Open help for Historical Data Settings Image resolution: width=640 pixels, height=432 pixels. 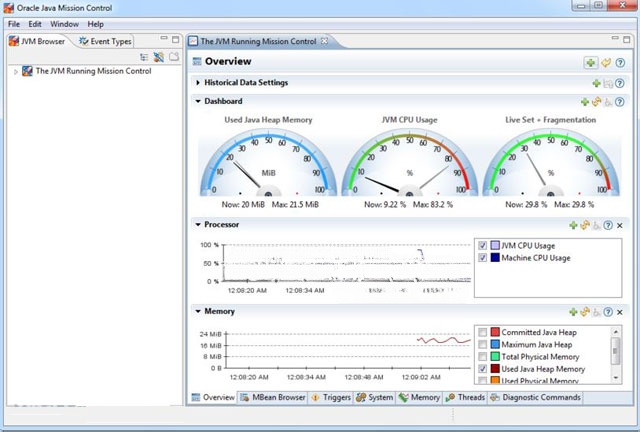click(620, 83)
